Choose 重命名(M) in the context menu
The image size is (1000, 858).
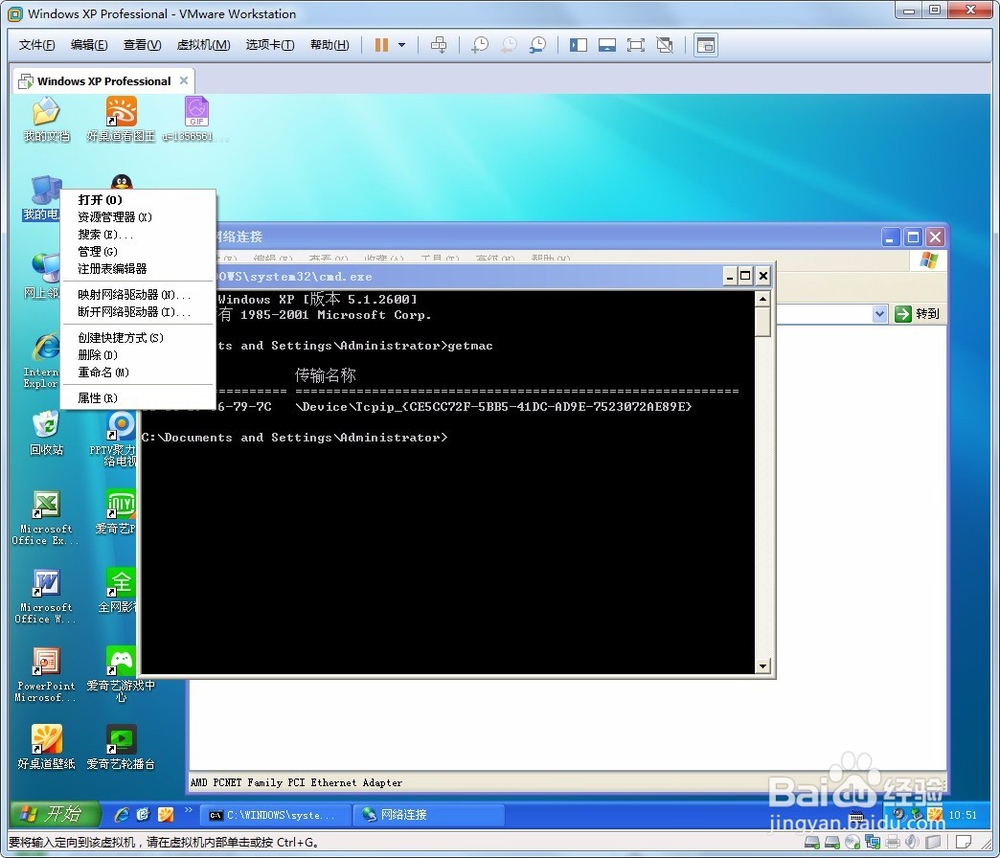(x=137, y=372)
